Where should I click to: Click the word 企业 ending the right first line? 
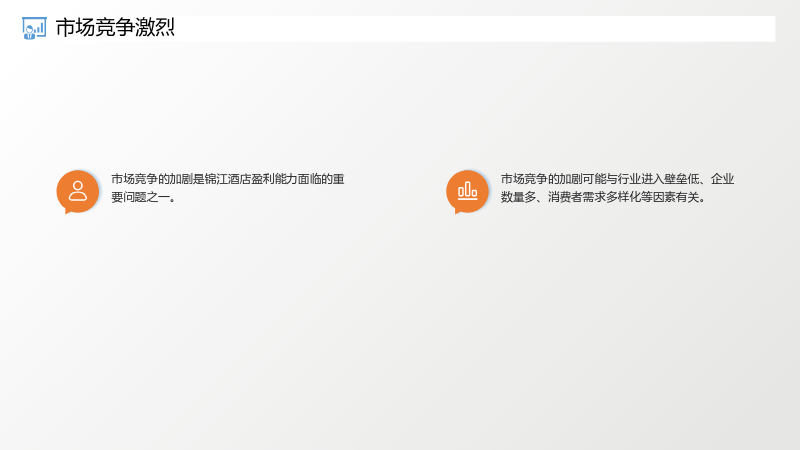(723, 179)
